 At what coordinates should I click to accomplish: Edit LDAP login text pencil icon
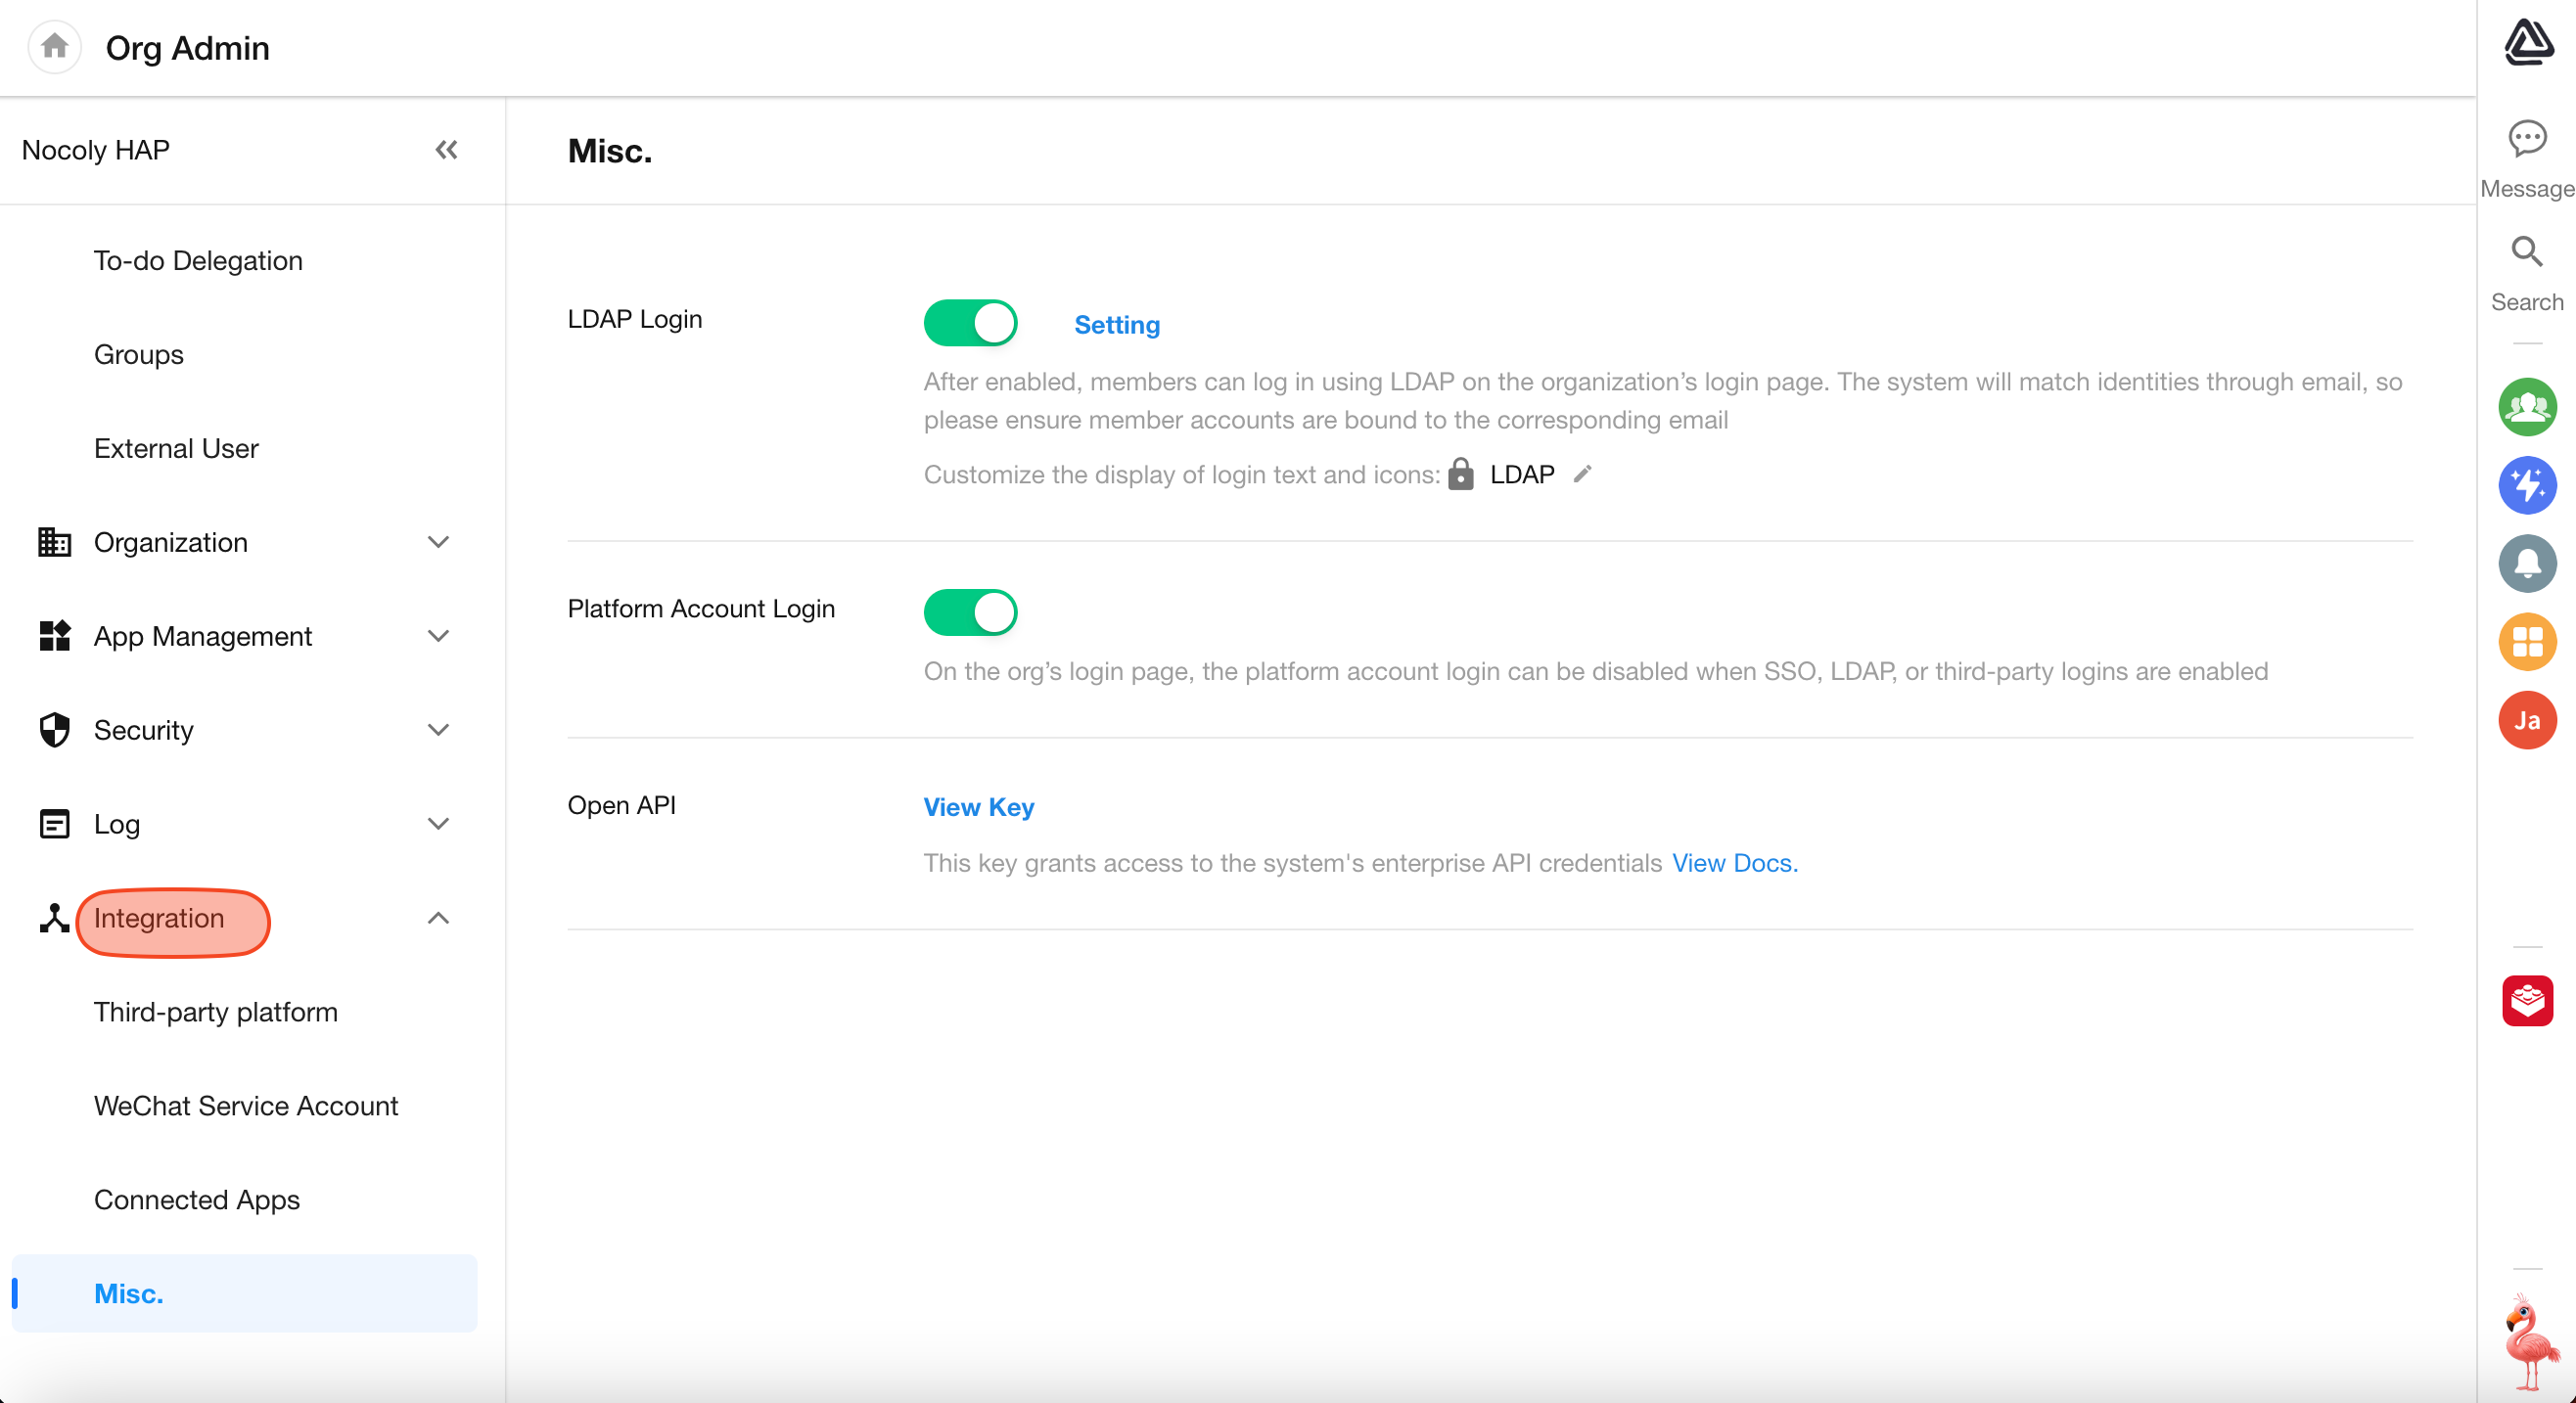(x=1582, y=474)
